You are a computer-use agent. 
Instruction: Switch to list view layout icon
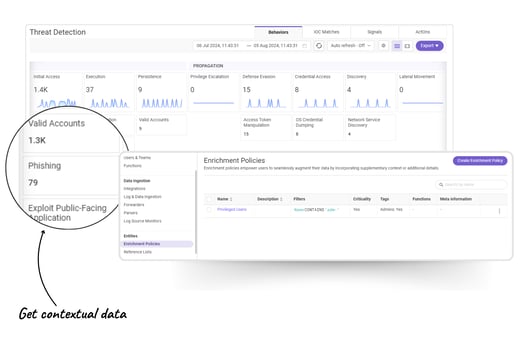(x=397, y=46)
